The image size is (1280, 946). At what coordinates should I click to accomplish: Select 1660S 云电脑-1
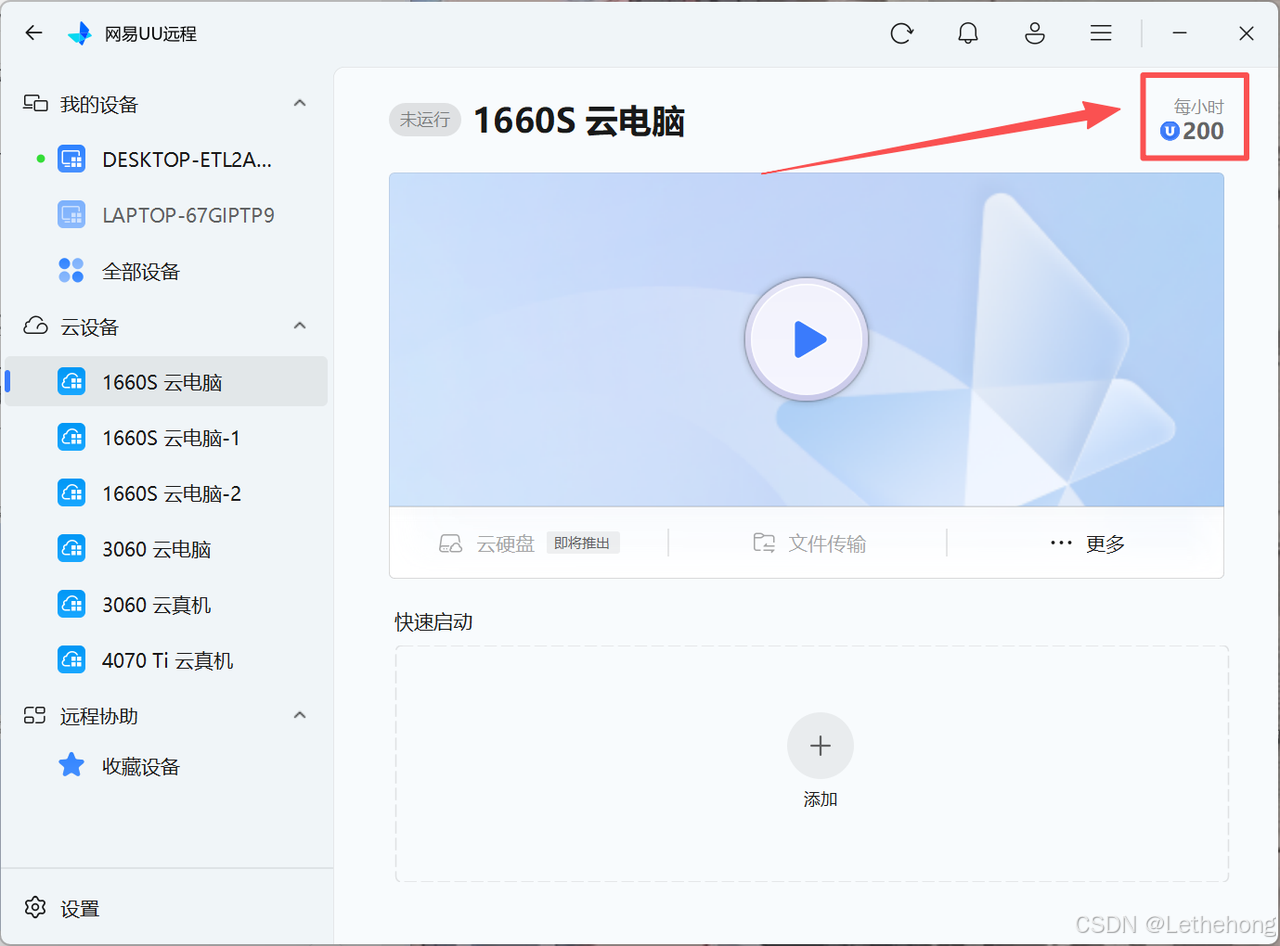click(166, 438)
